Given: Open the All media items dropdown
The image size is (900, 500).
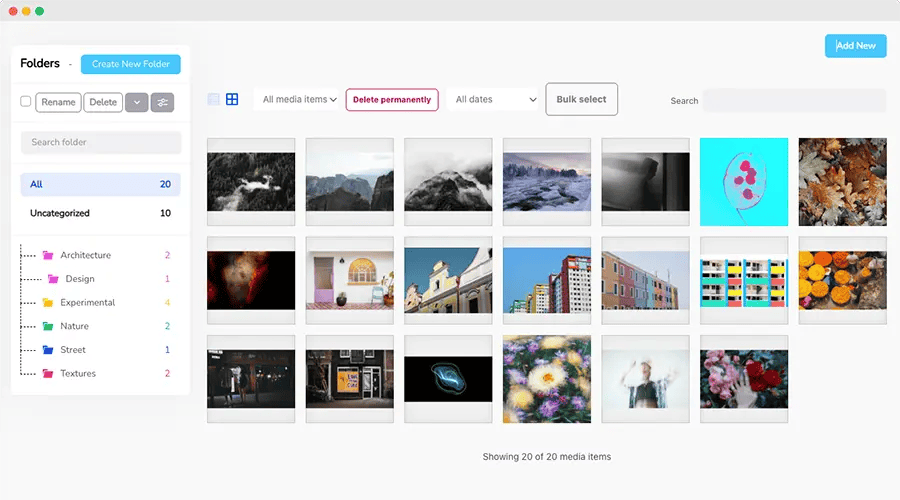Looking at the screenshot, I should click(299, 99).
